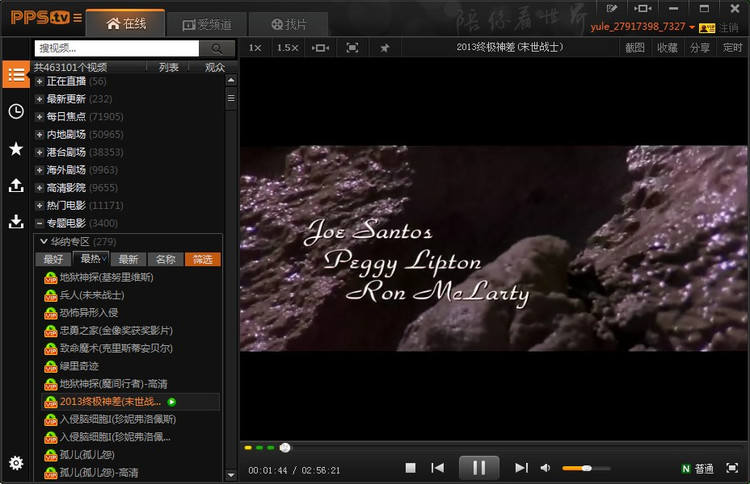
Task: Select video 恐怖异形入侵
Action: [x=88, y=313]
